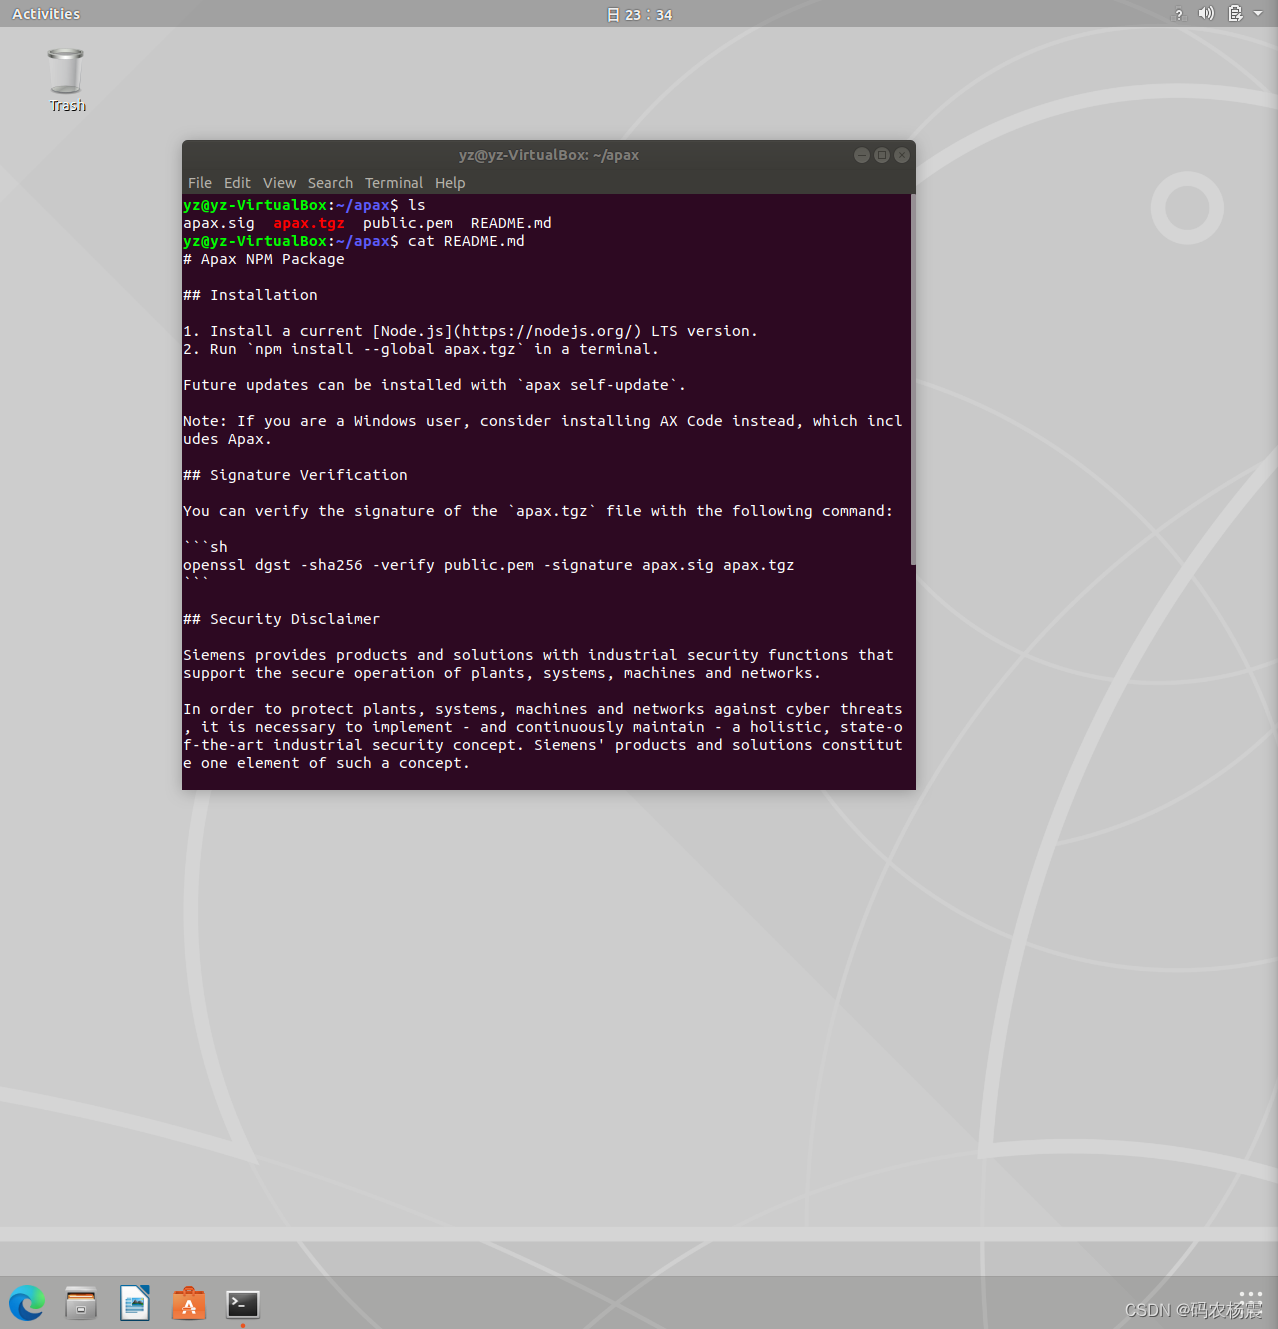The image size is (1278, 1329).
Task: Click the '## Signature Verification' heading
Action: [295, 475]
